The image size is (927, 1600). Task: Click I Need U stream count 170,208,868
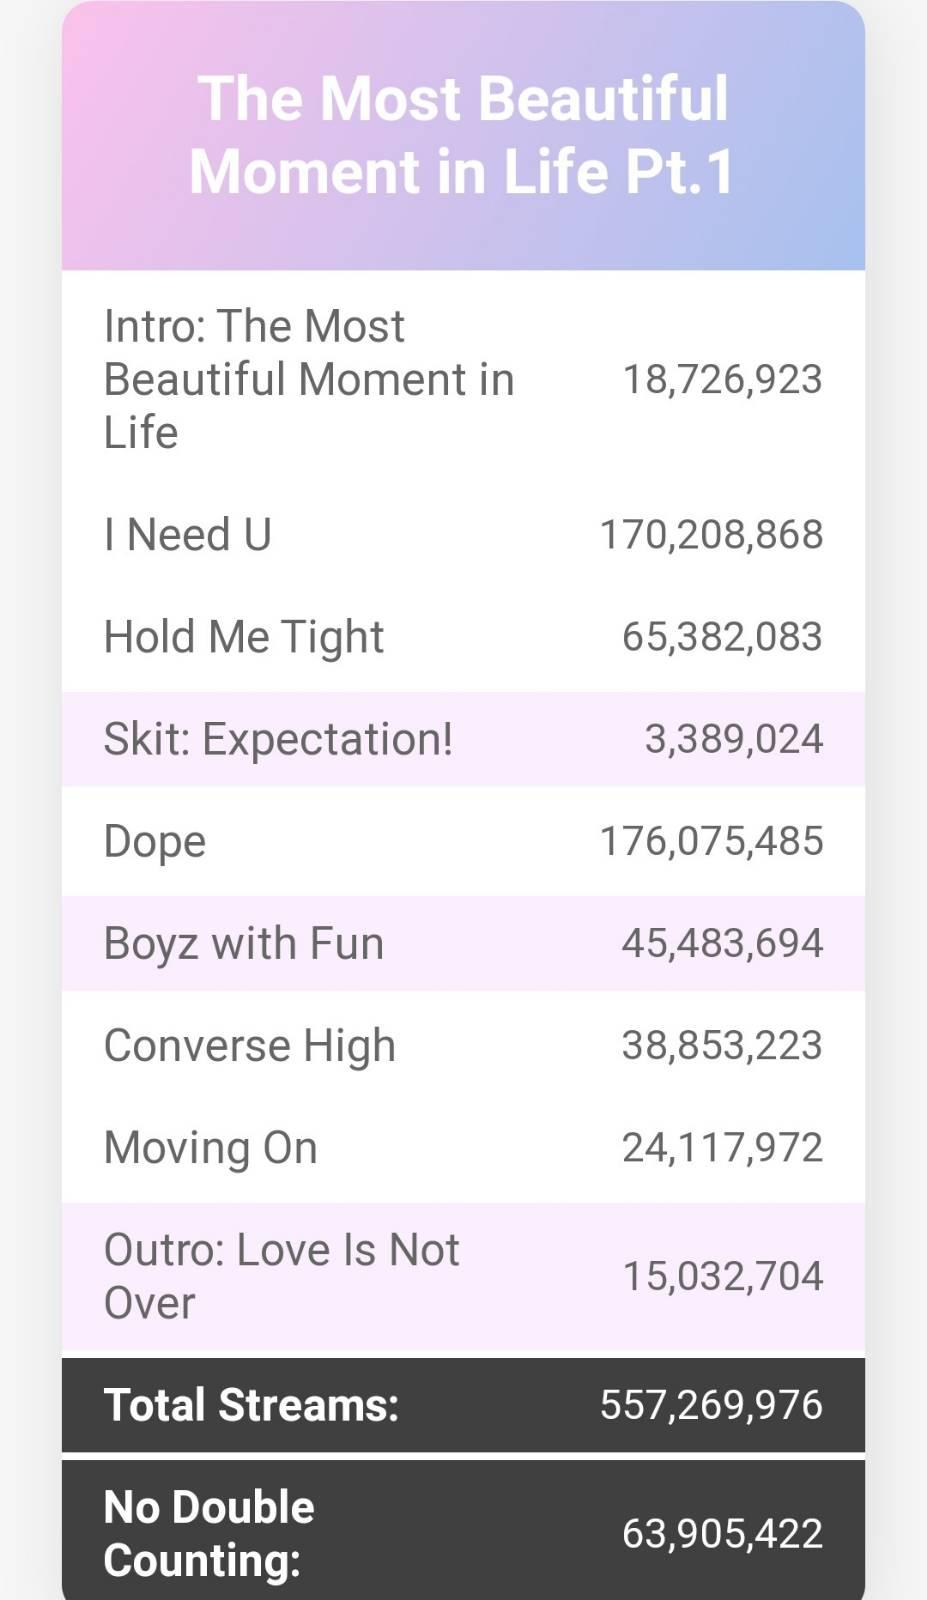click(x=711, y=535)
